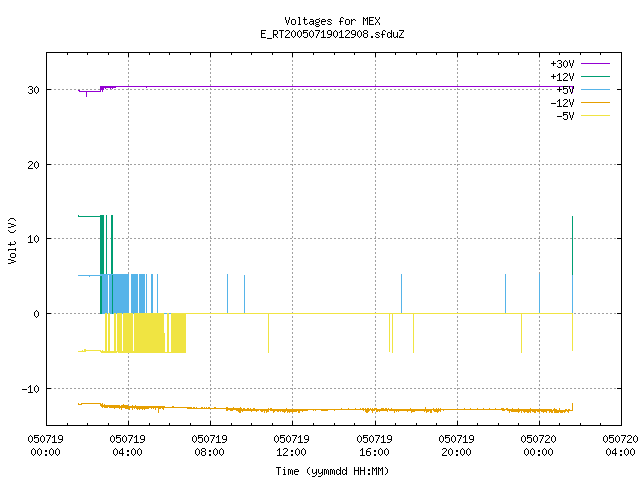The height and width of the screenshot is (480, 640).
Task: Click the green +12V legend line sample
Action: (x=595, y=76)
